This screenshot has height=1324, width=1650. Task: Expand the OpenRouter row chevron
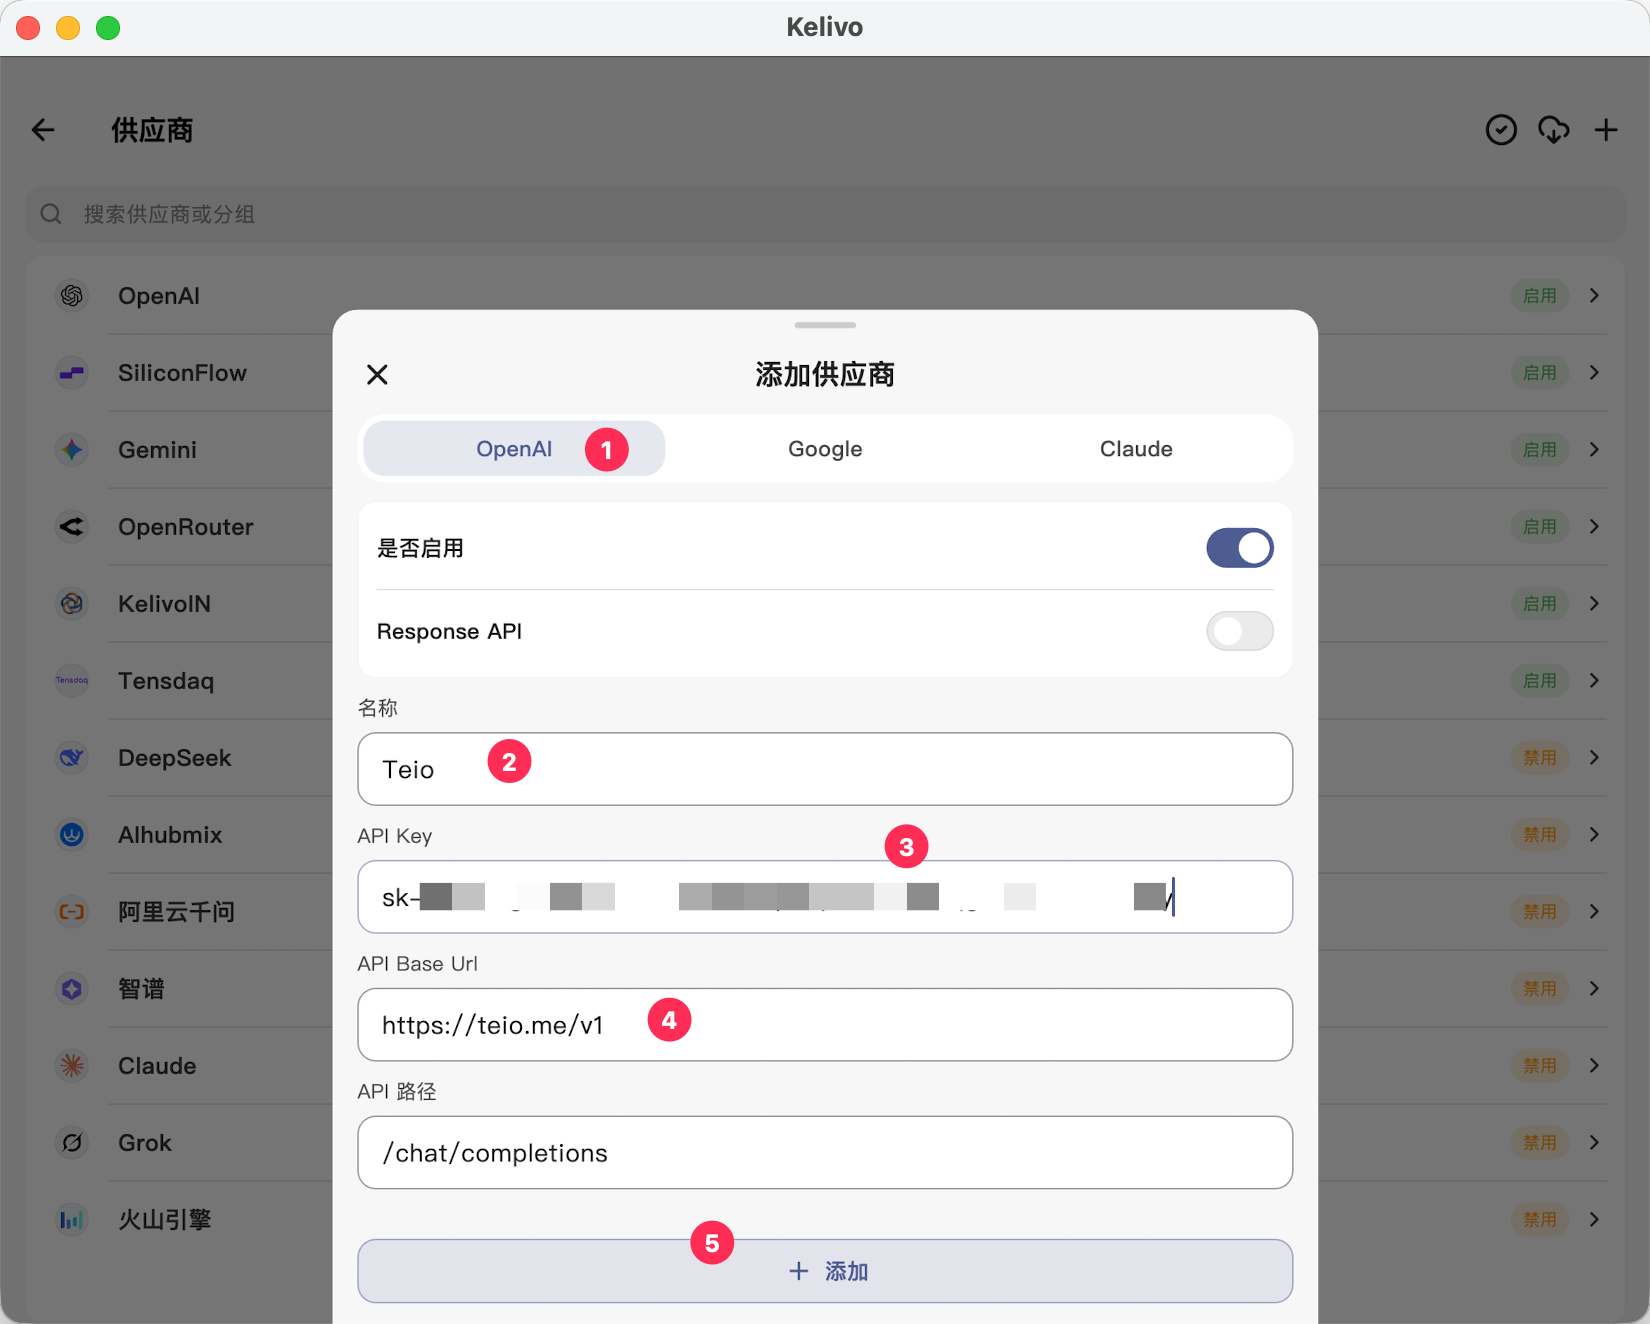click(x=1594, y=527)
